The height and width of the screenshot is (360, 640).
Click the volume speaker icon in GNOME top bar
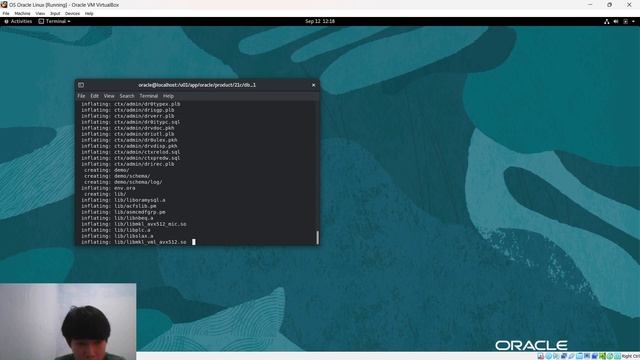pyautogui.click(x=616, y=21)
